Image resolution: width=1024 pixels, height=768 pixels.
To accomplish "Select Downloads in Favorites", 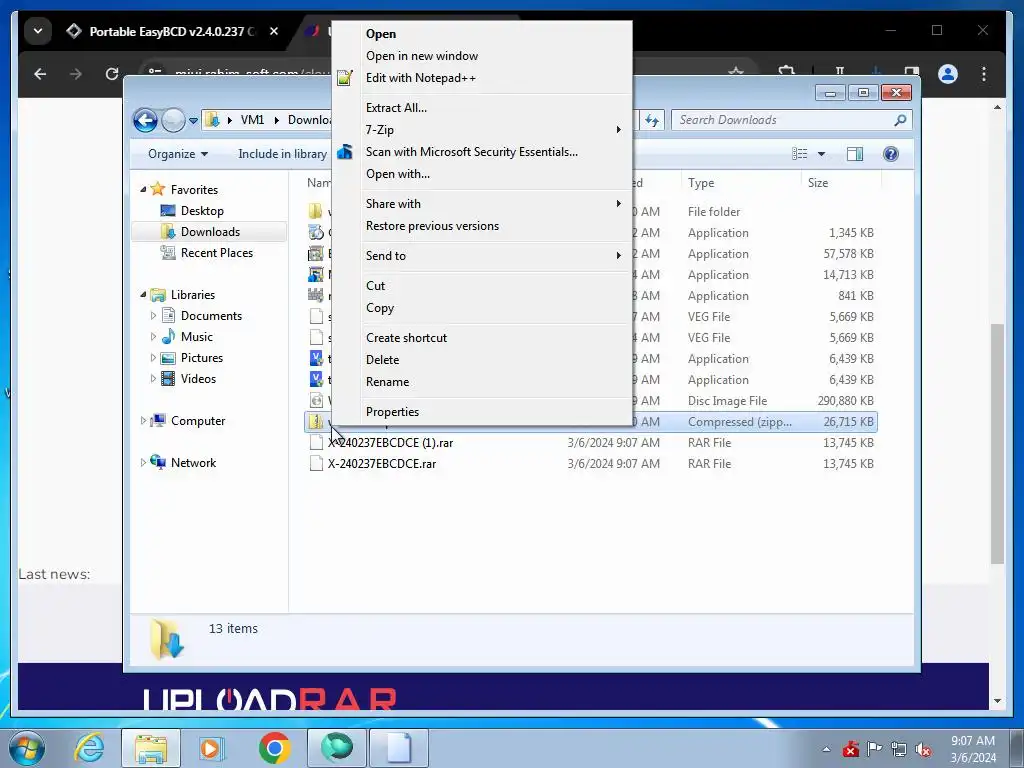I will coord(210,232).
